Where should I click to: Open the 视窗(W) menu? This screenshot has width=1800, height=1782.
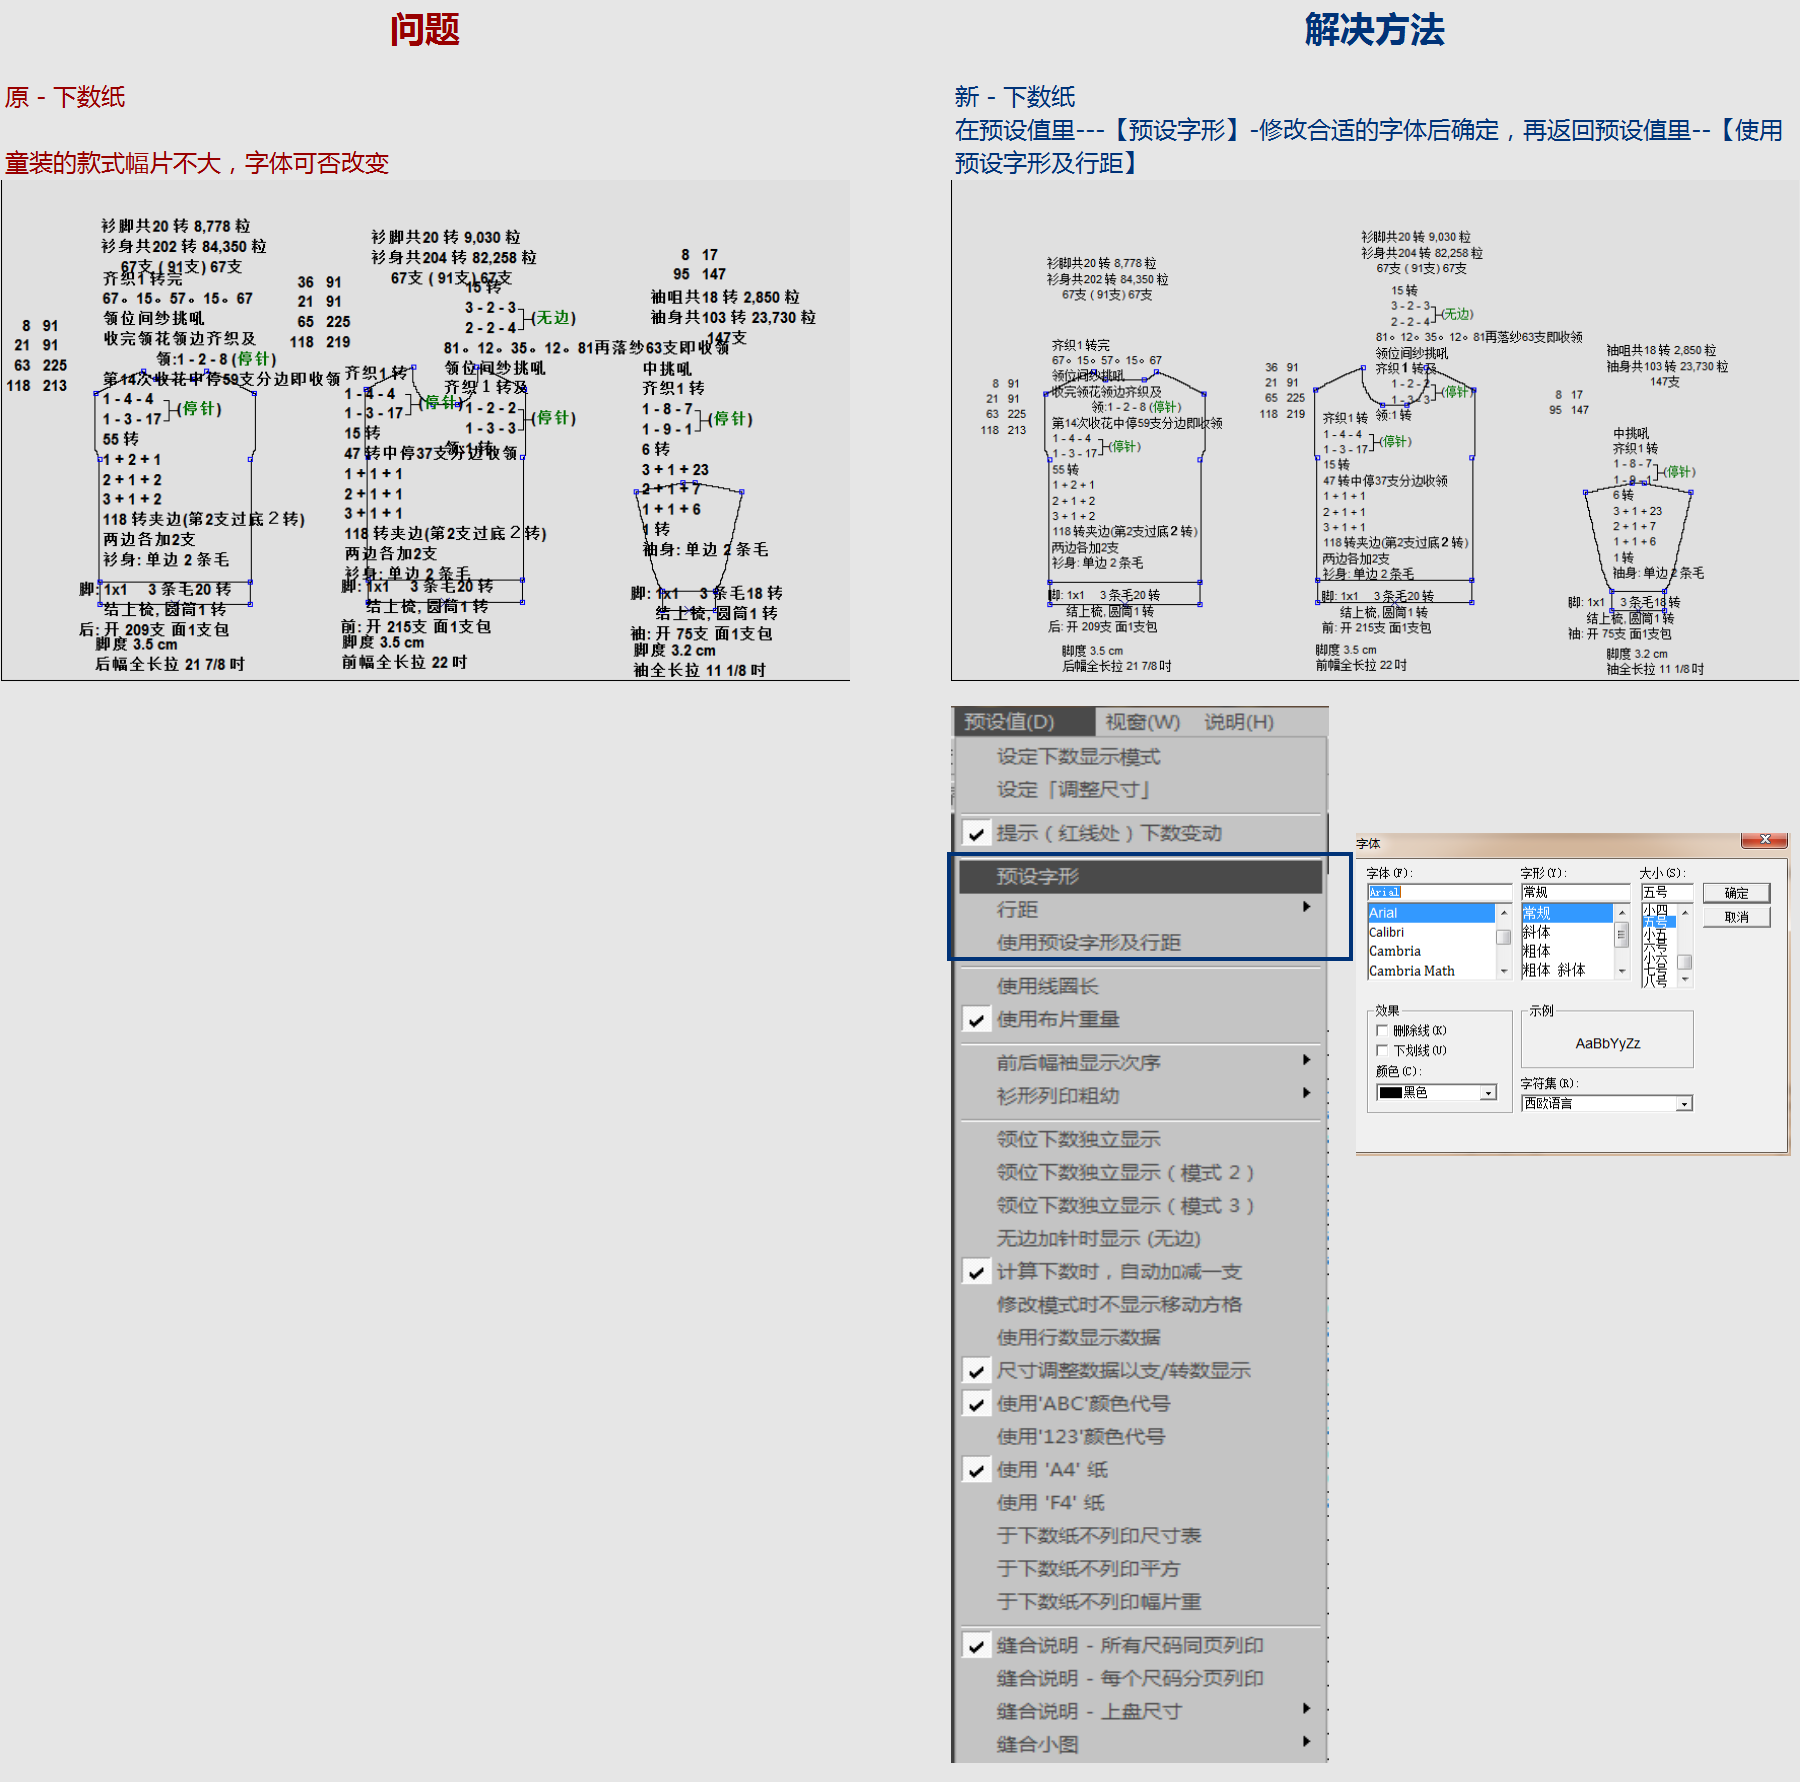click(x=1142, y=722)
